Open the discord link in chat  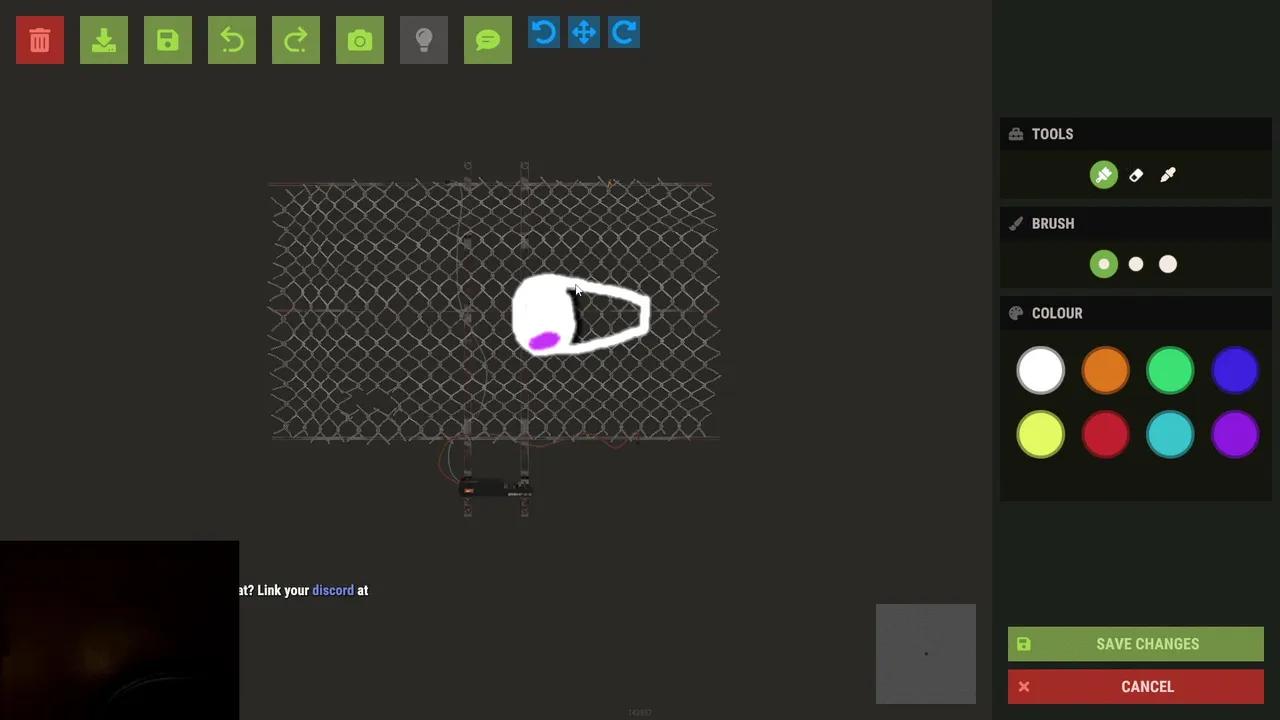tap(333, 590)
